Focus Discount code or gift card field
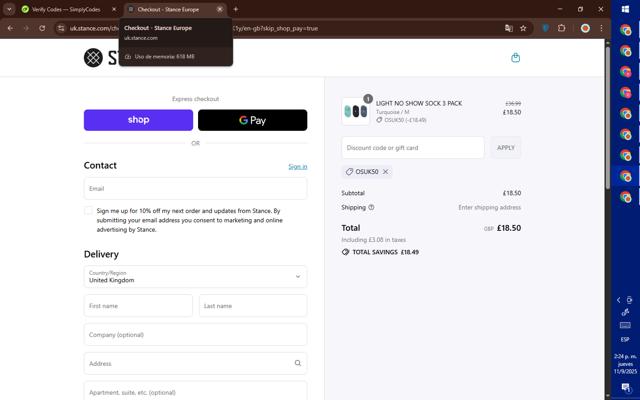 click(x=413, y=148)
